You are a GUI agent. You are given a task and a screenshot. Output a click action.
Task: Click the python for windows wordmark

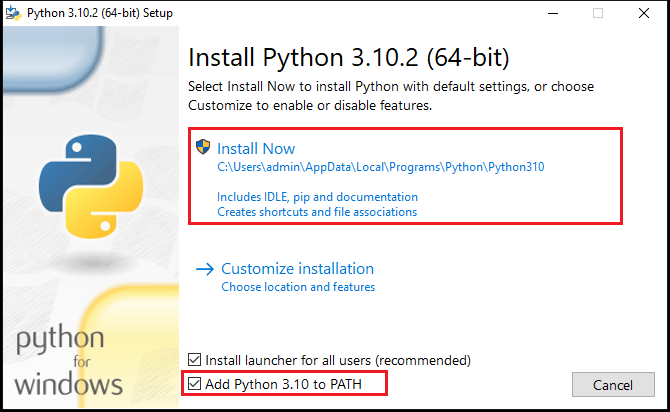[68, 360]
